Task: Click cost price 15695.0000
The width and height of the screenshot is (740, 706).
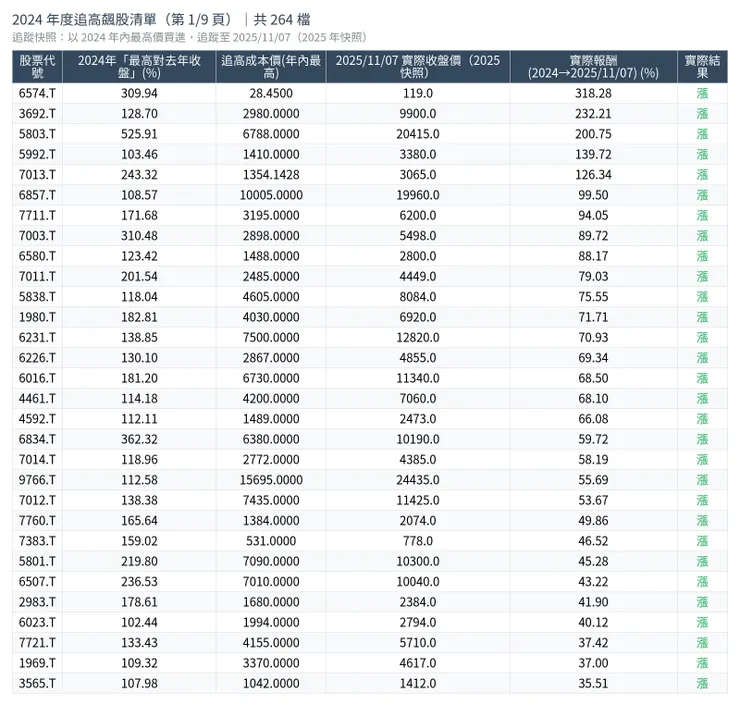Action: pos(271,480)
